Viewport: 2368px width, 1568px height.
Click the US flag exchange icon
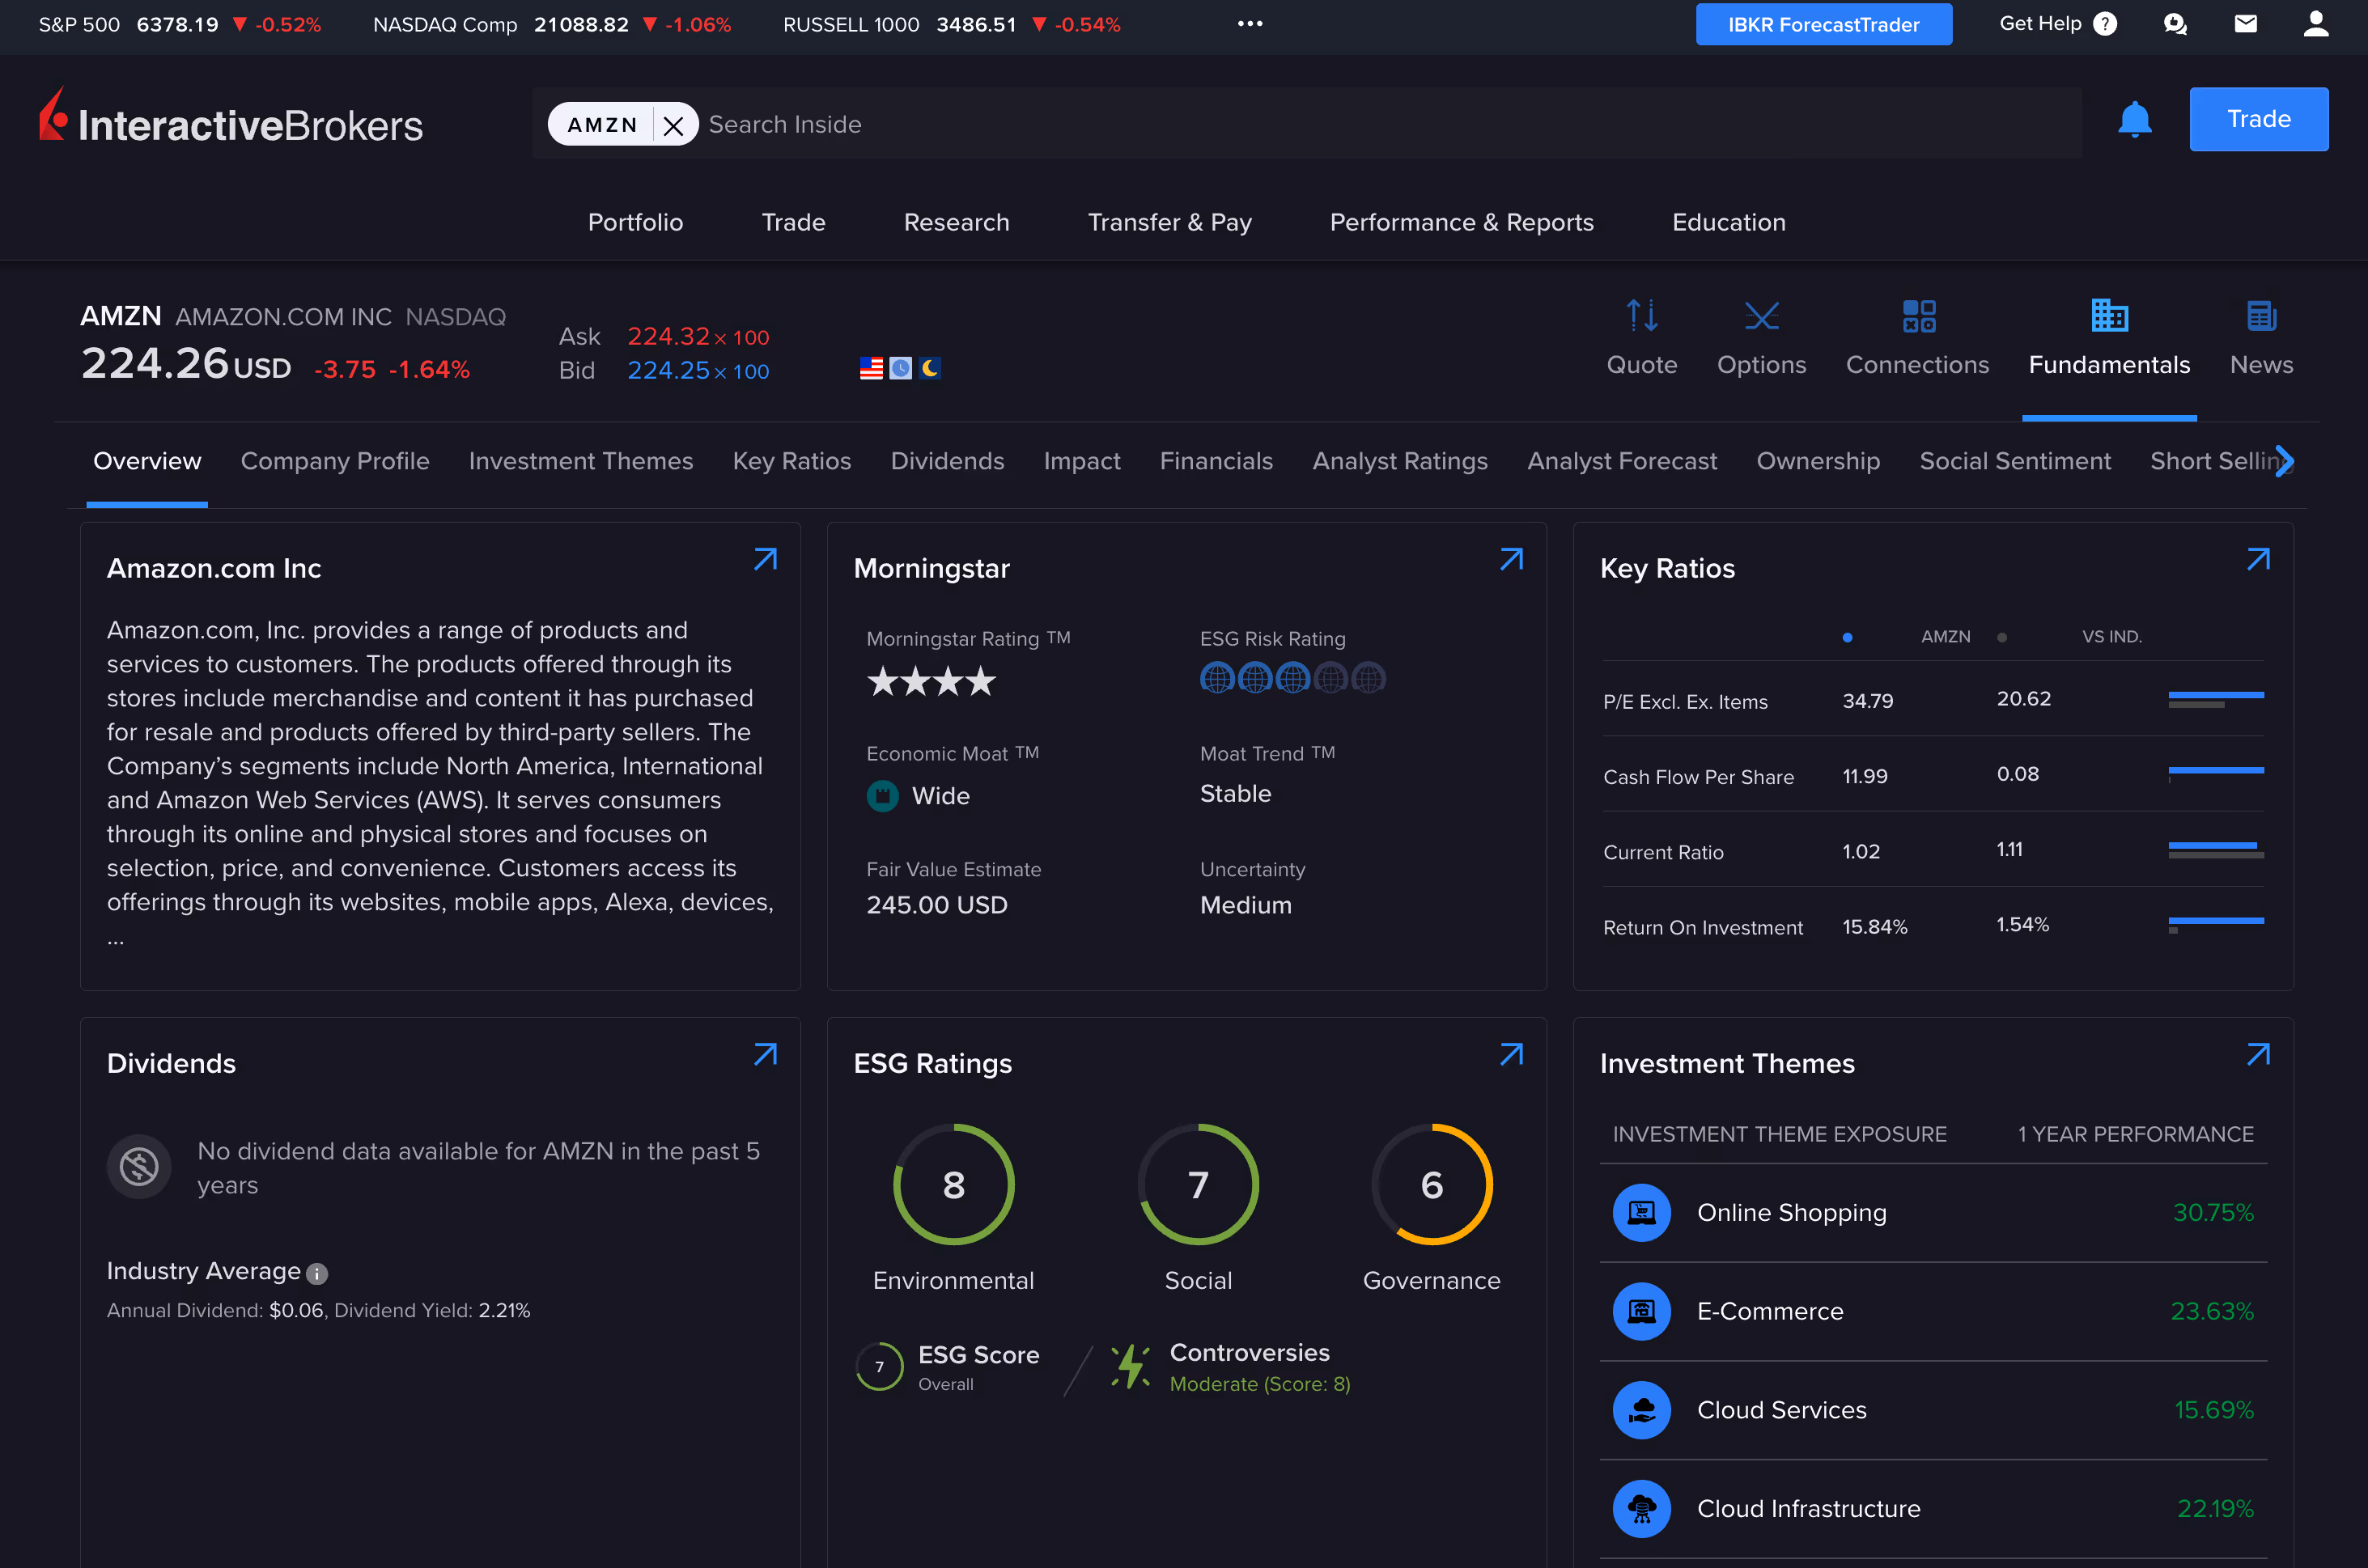871,368
